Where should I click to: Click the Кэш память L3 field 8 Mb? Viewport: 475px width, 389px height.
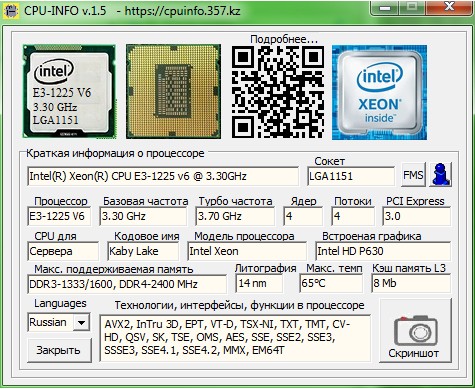tap(411, 283)
